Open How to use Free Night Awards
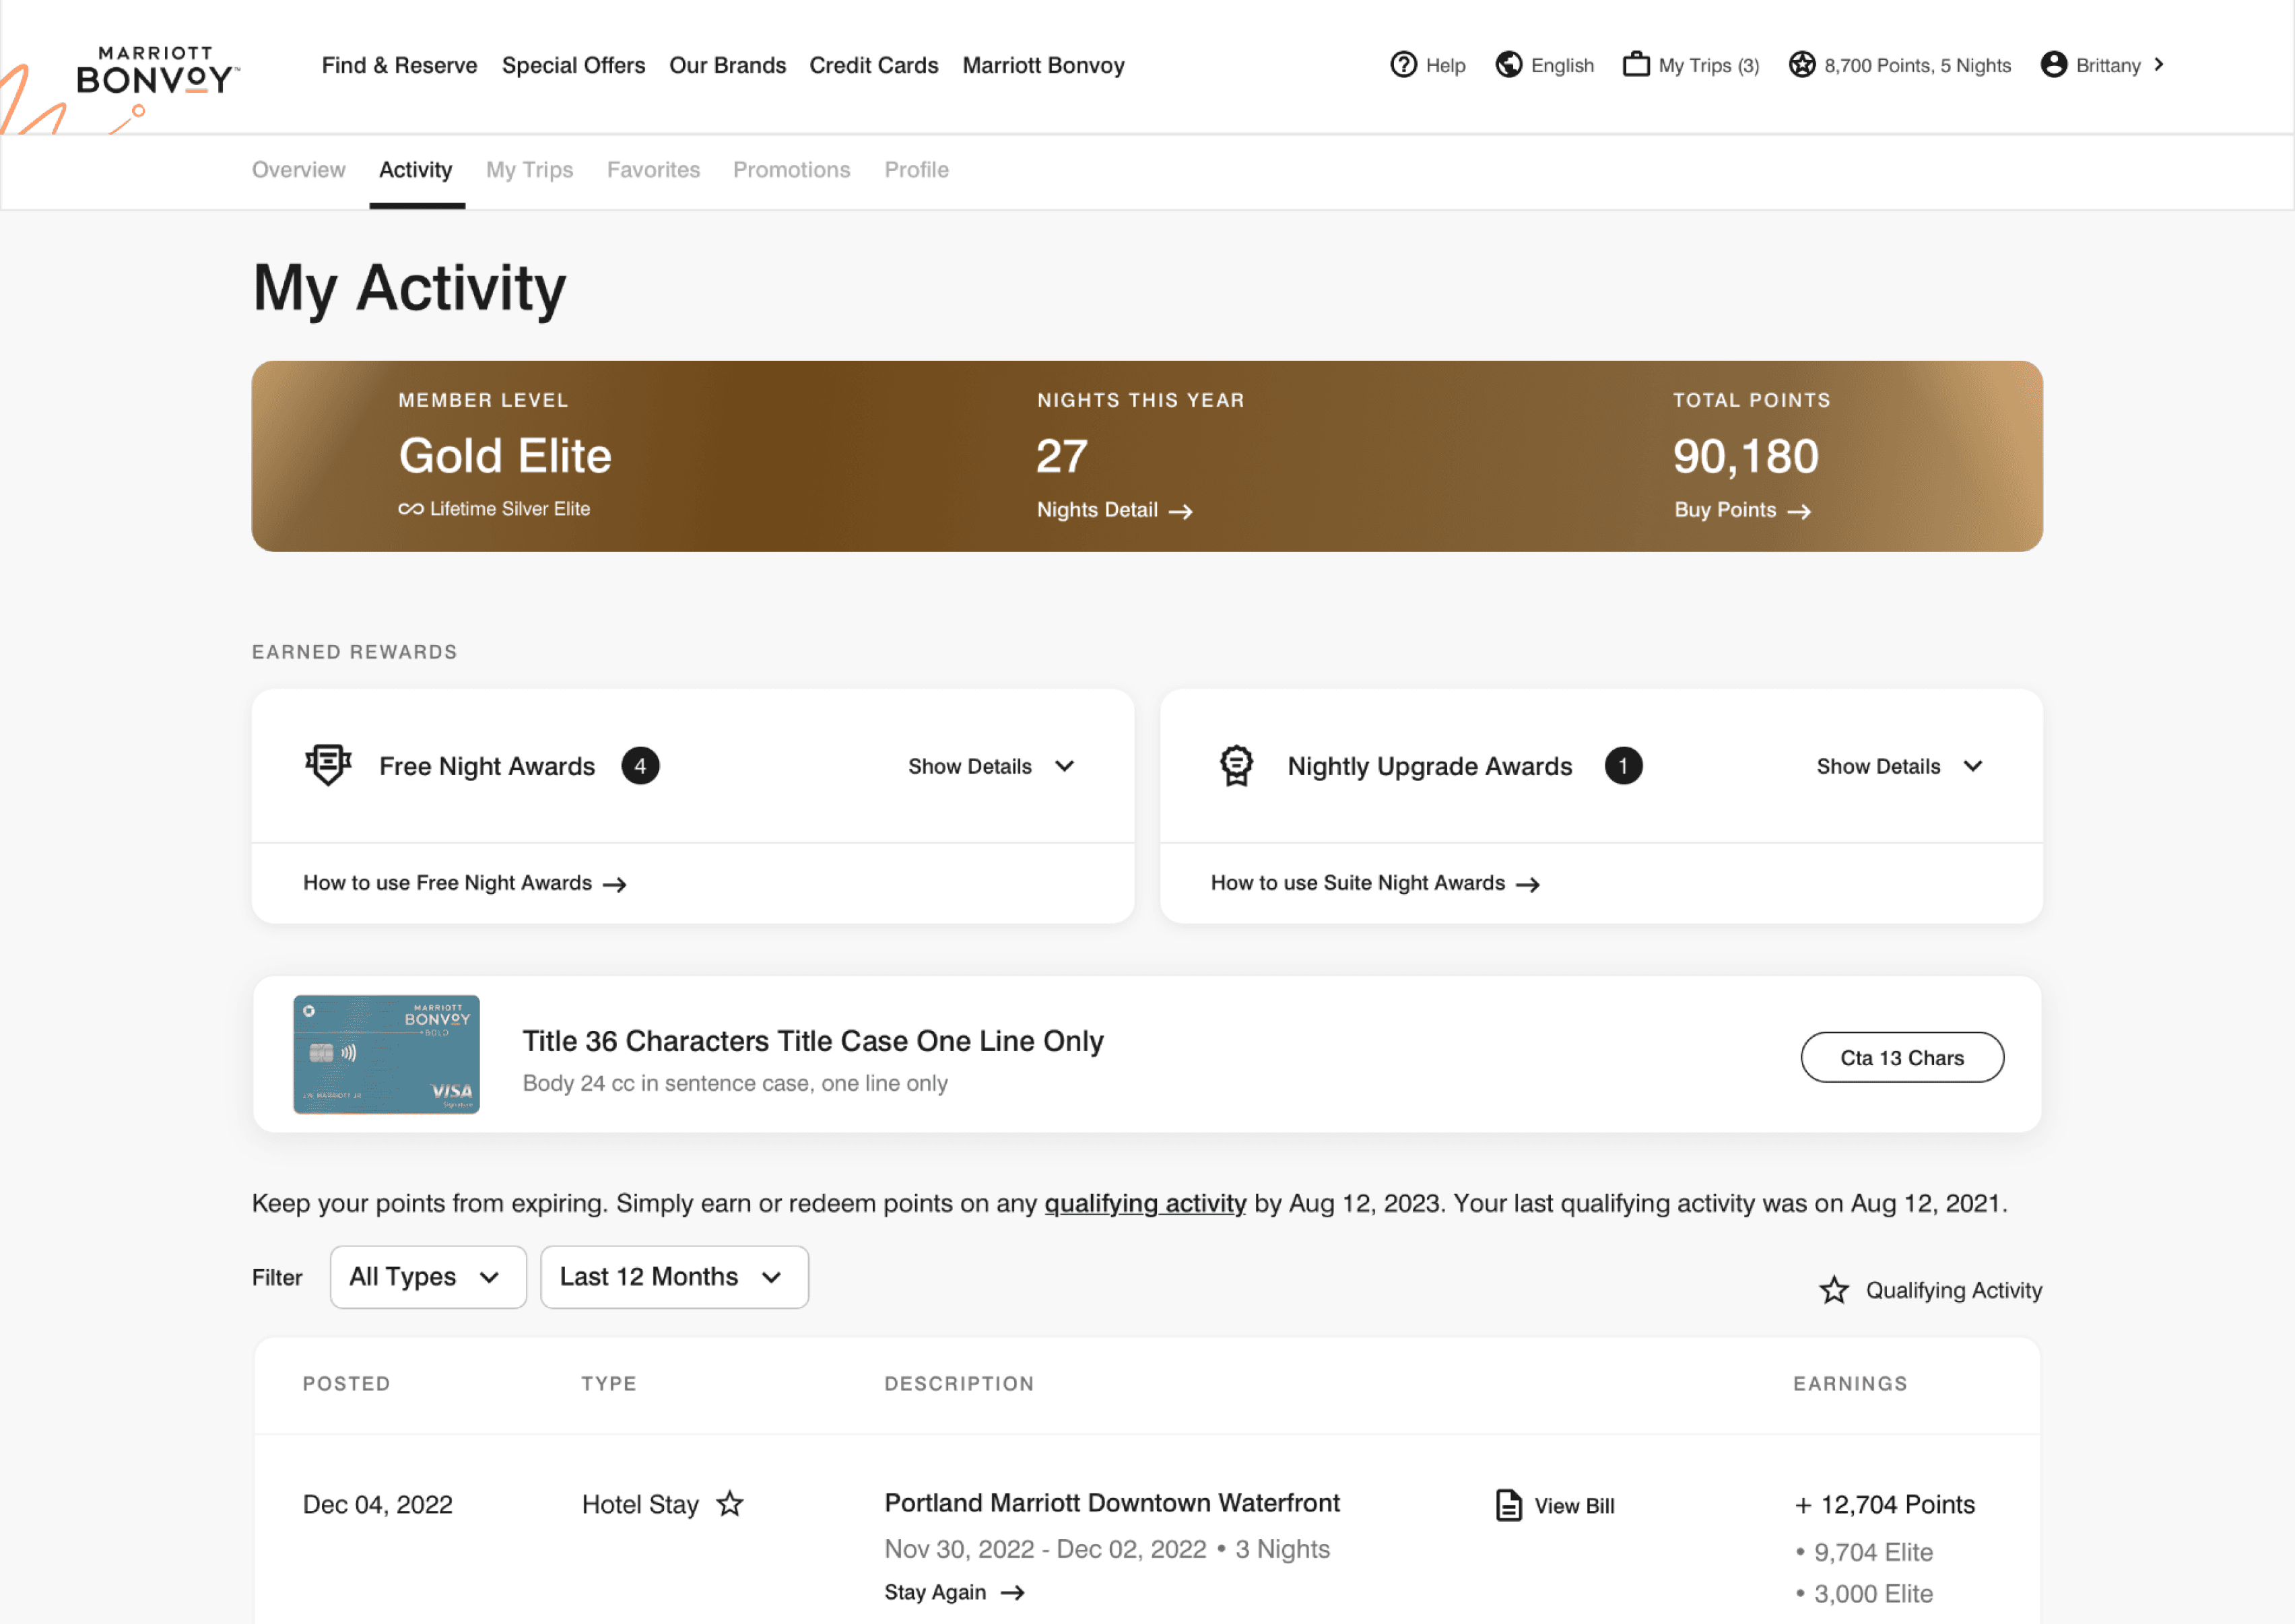 [465, 883]
